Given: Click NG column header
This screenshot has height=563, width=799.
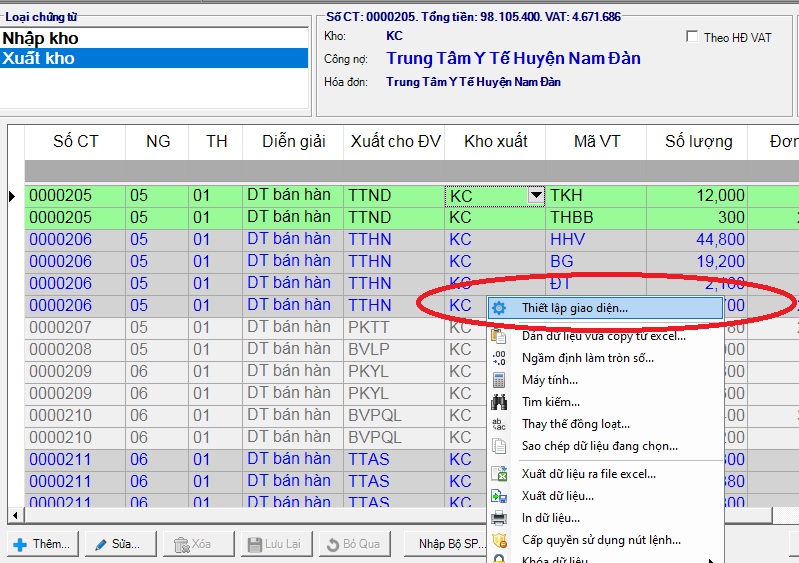Looking at the screenshot, I should click(157, 142).
